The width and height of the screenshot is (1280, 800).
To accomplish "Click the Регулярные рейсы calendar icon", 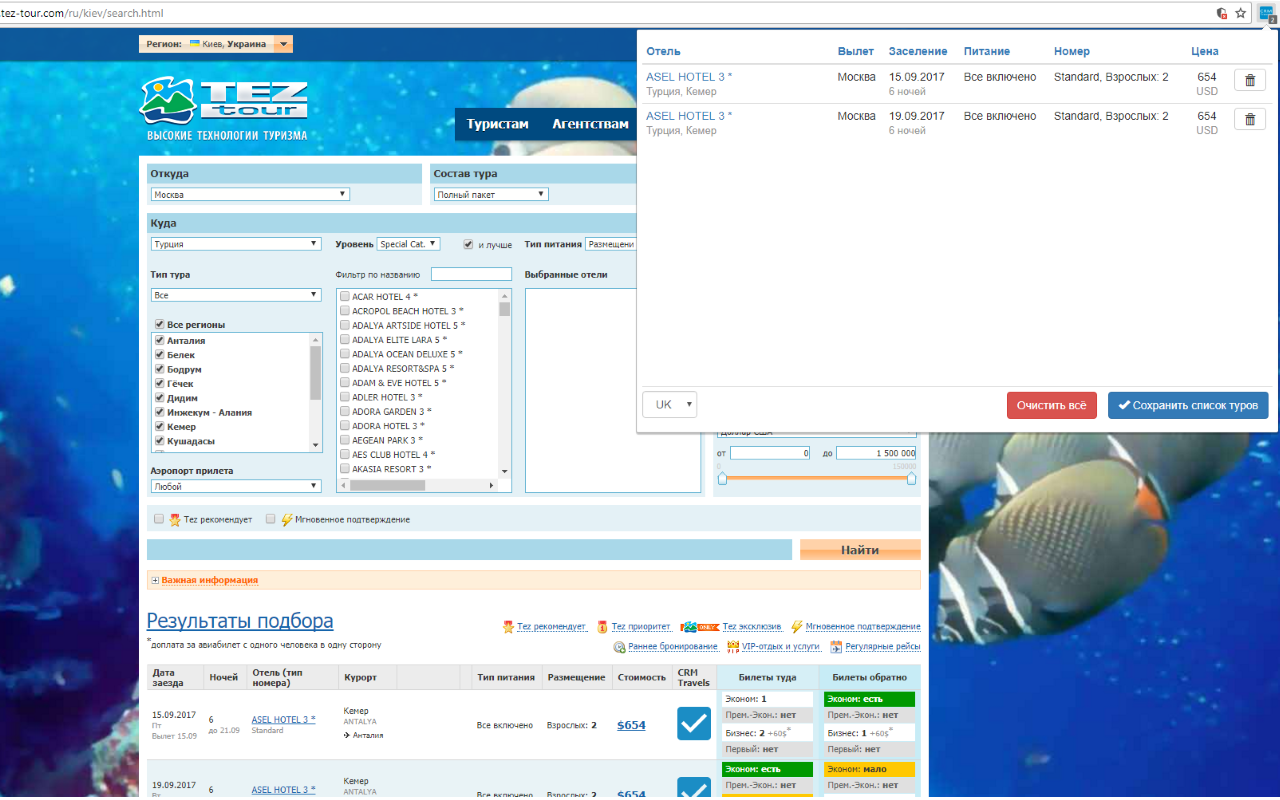I will [836, 647].
